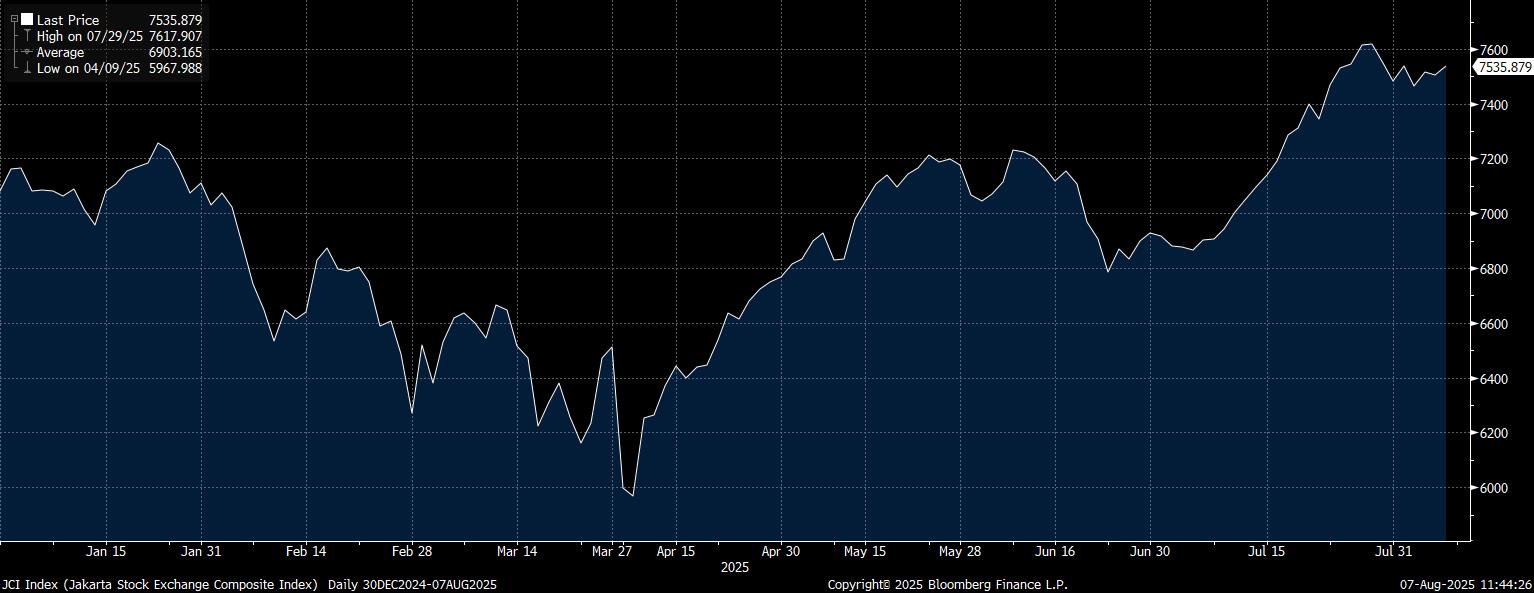This screenshot has height=593, width=1534.
Task: Click the 6000 y-axis label
Action: pyautogui.click(x=1493, y=488)
